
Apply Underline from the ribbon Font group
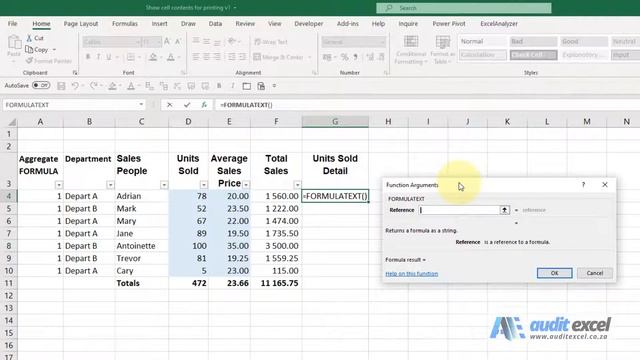click(109, 57)
